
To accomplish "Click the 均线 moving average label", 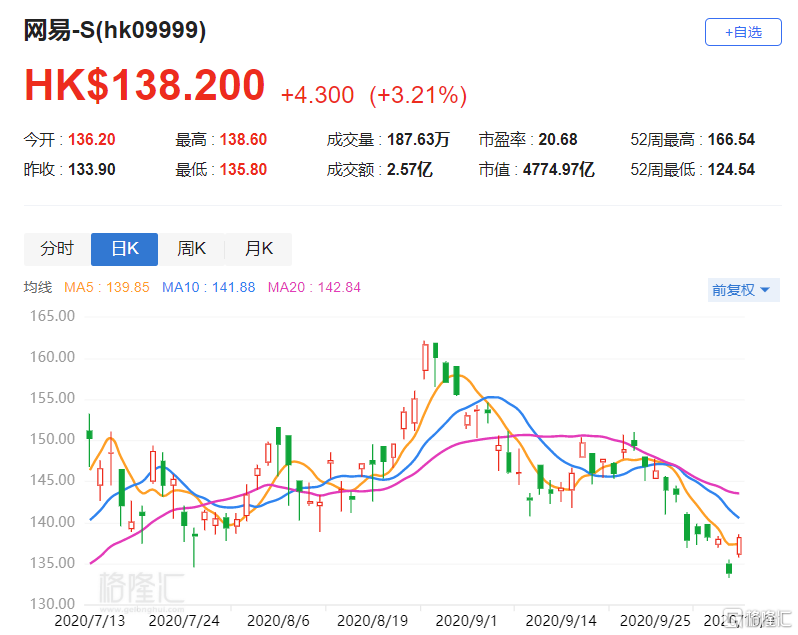I will click(x=38, y=287).
